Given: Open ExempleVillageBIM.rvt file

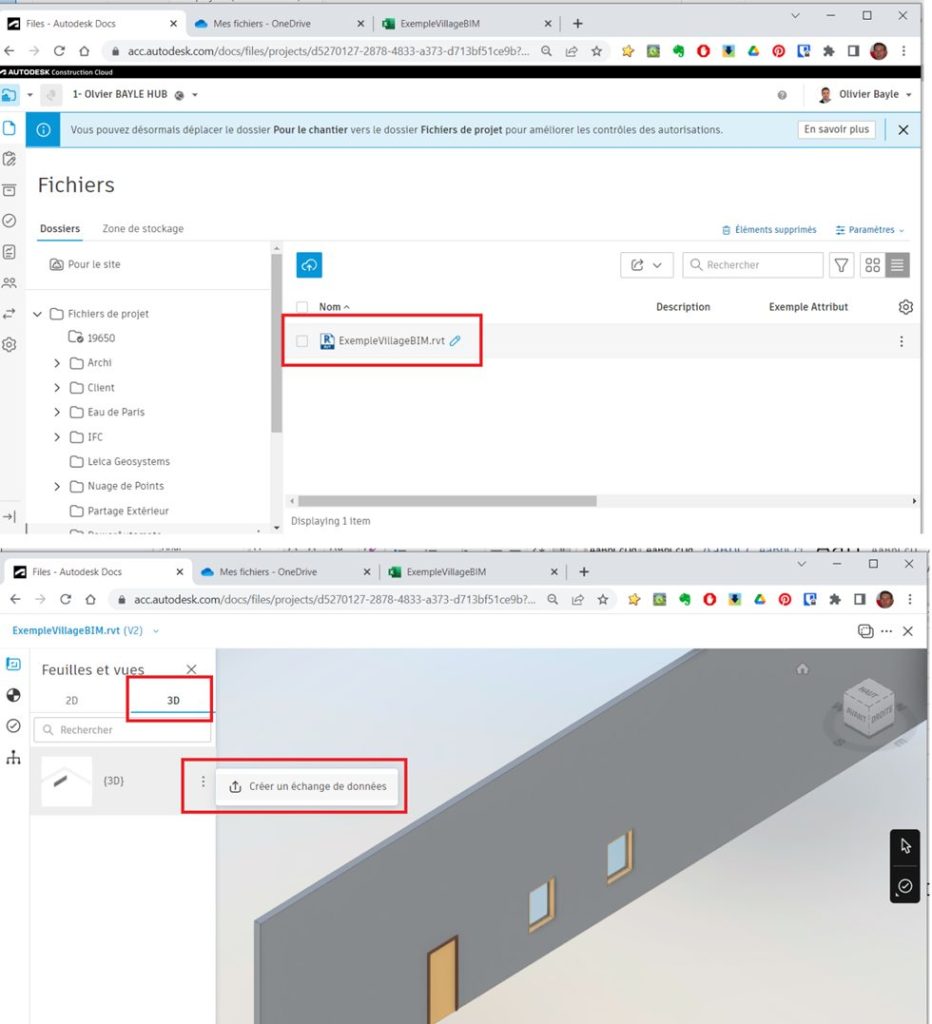Looking at the screenshot, I should click(x=391, y=341).
